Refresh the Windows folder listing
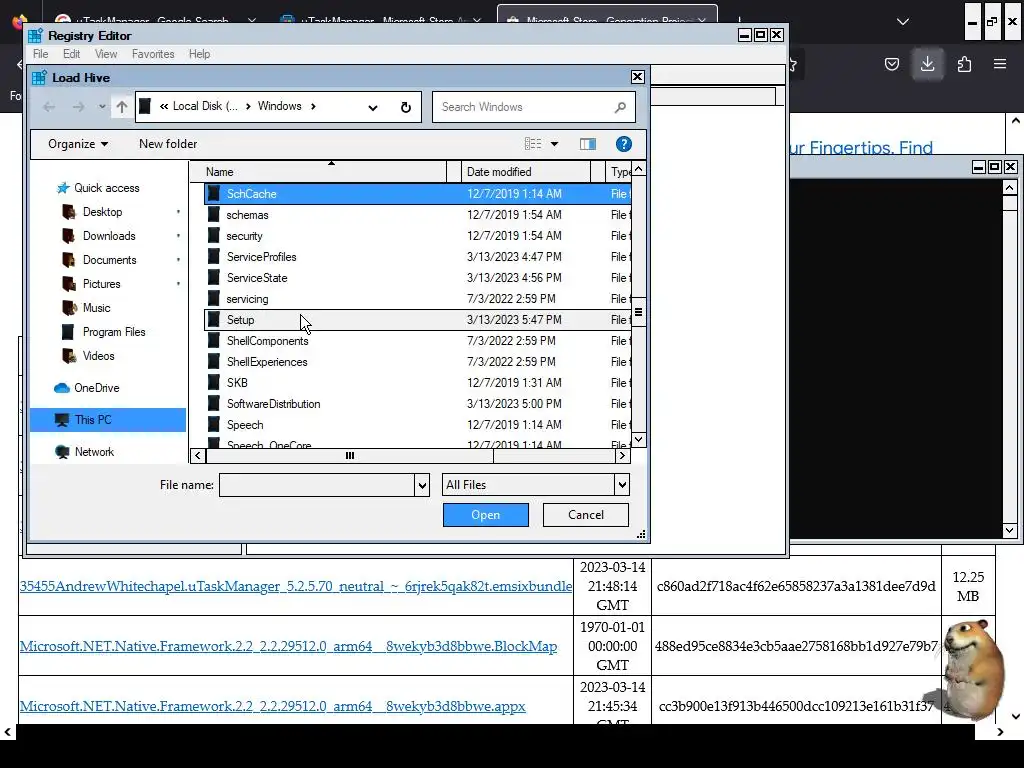 (x=406, y=107)
